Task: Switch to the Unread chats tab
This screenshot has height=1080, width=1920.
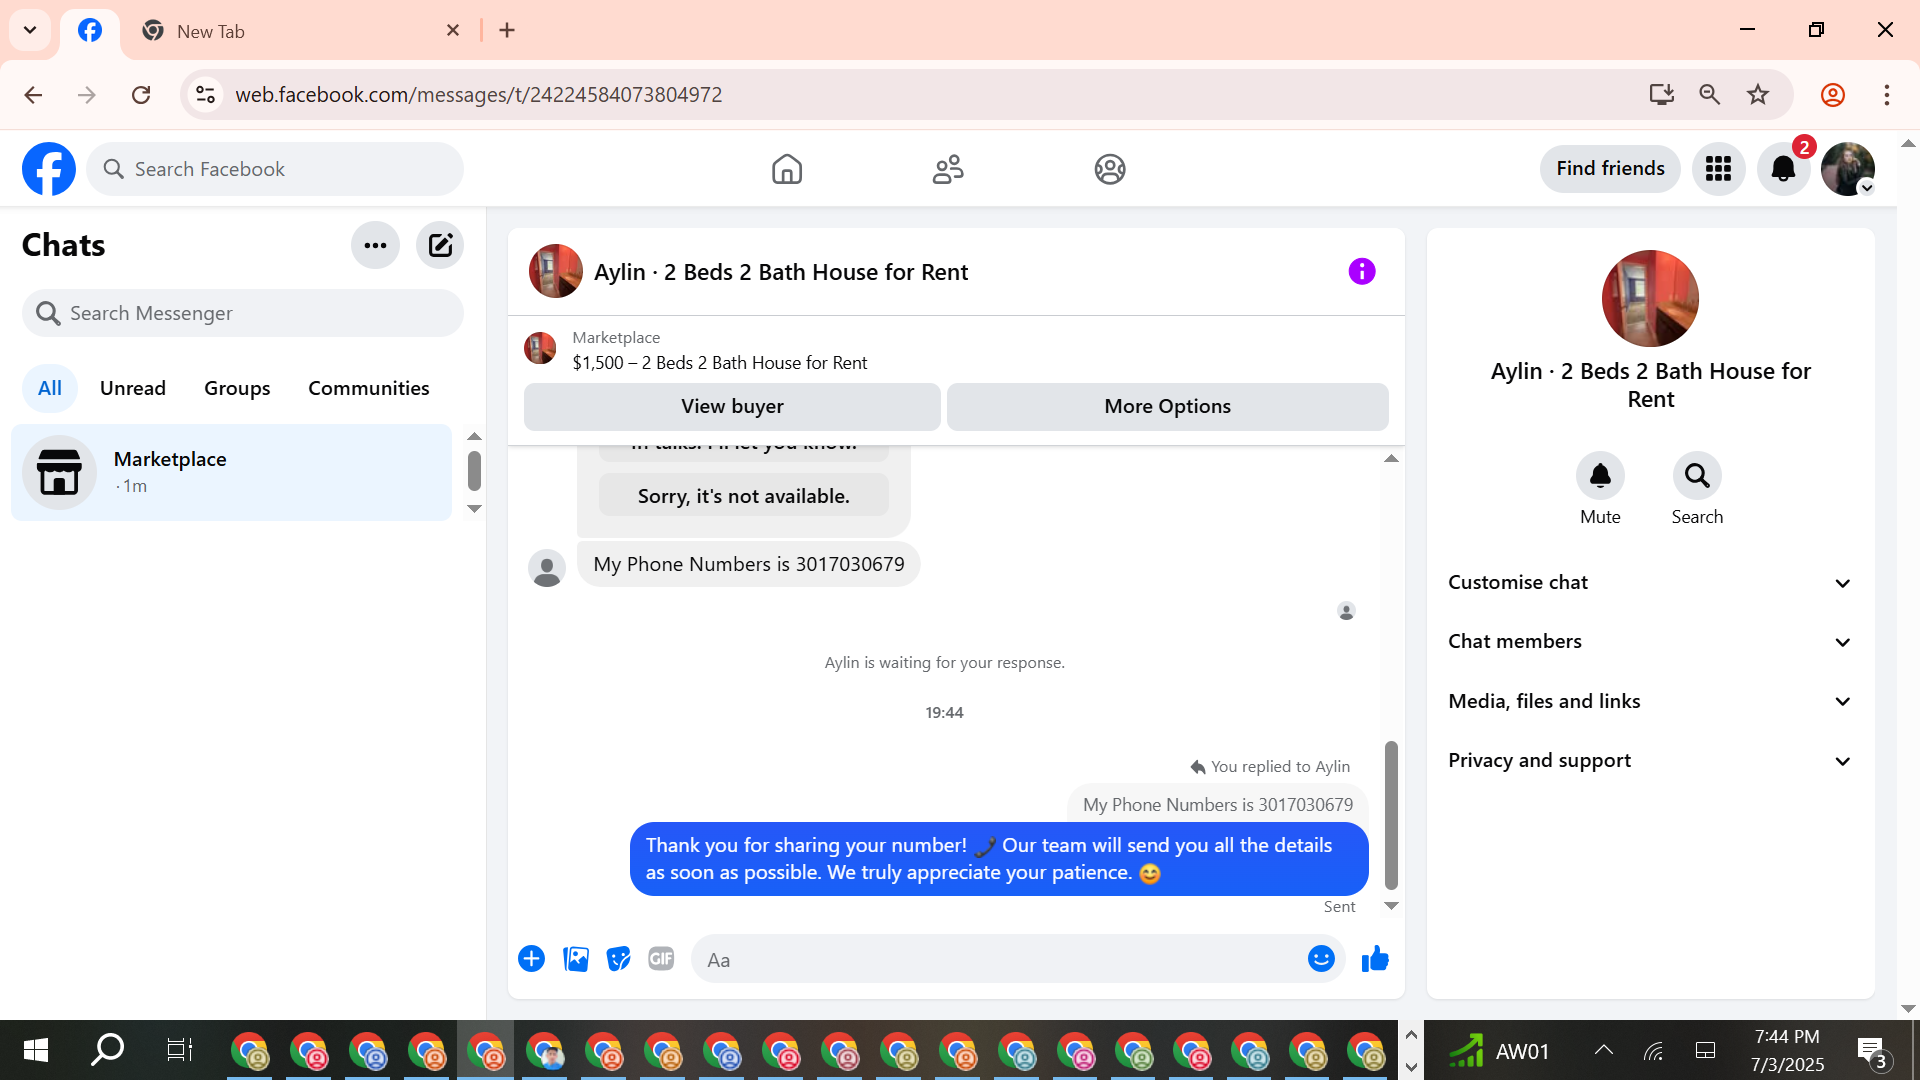Action: 133,388
